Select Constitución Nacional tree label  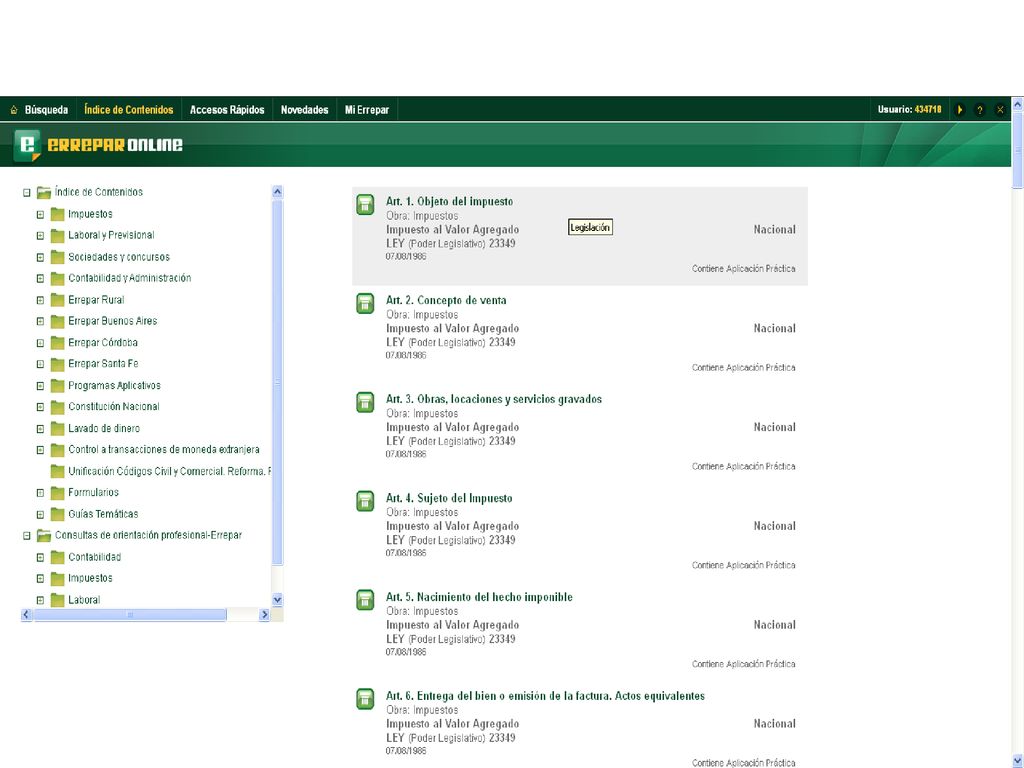[x=114, y=406]
